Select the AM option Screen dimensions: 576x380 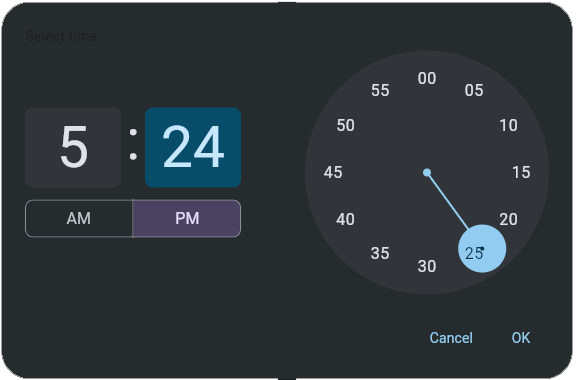[x=79, y=219]
